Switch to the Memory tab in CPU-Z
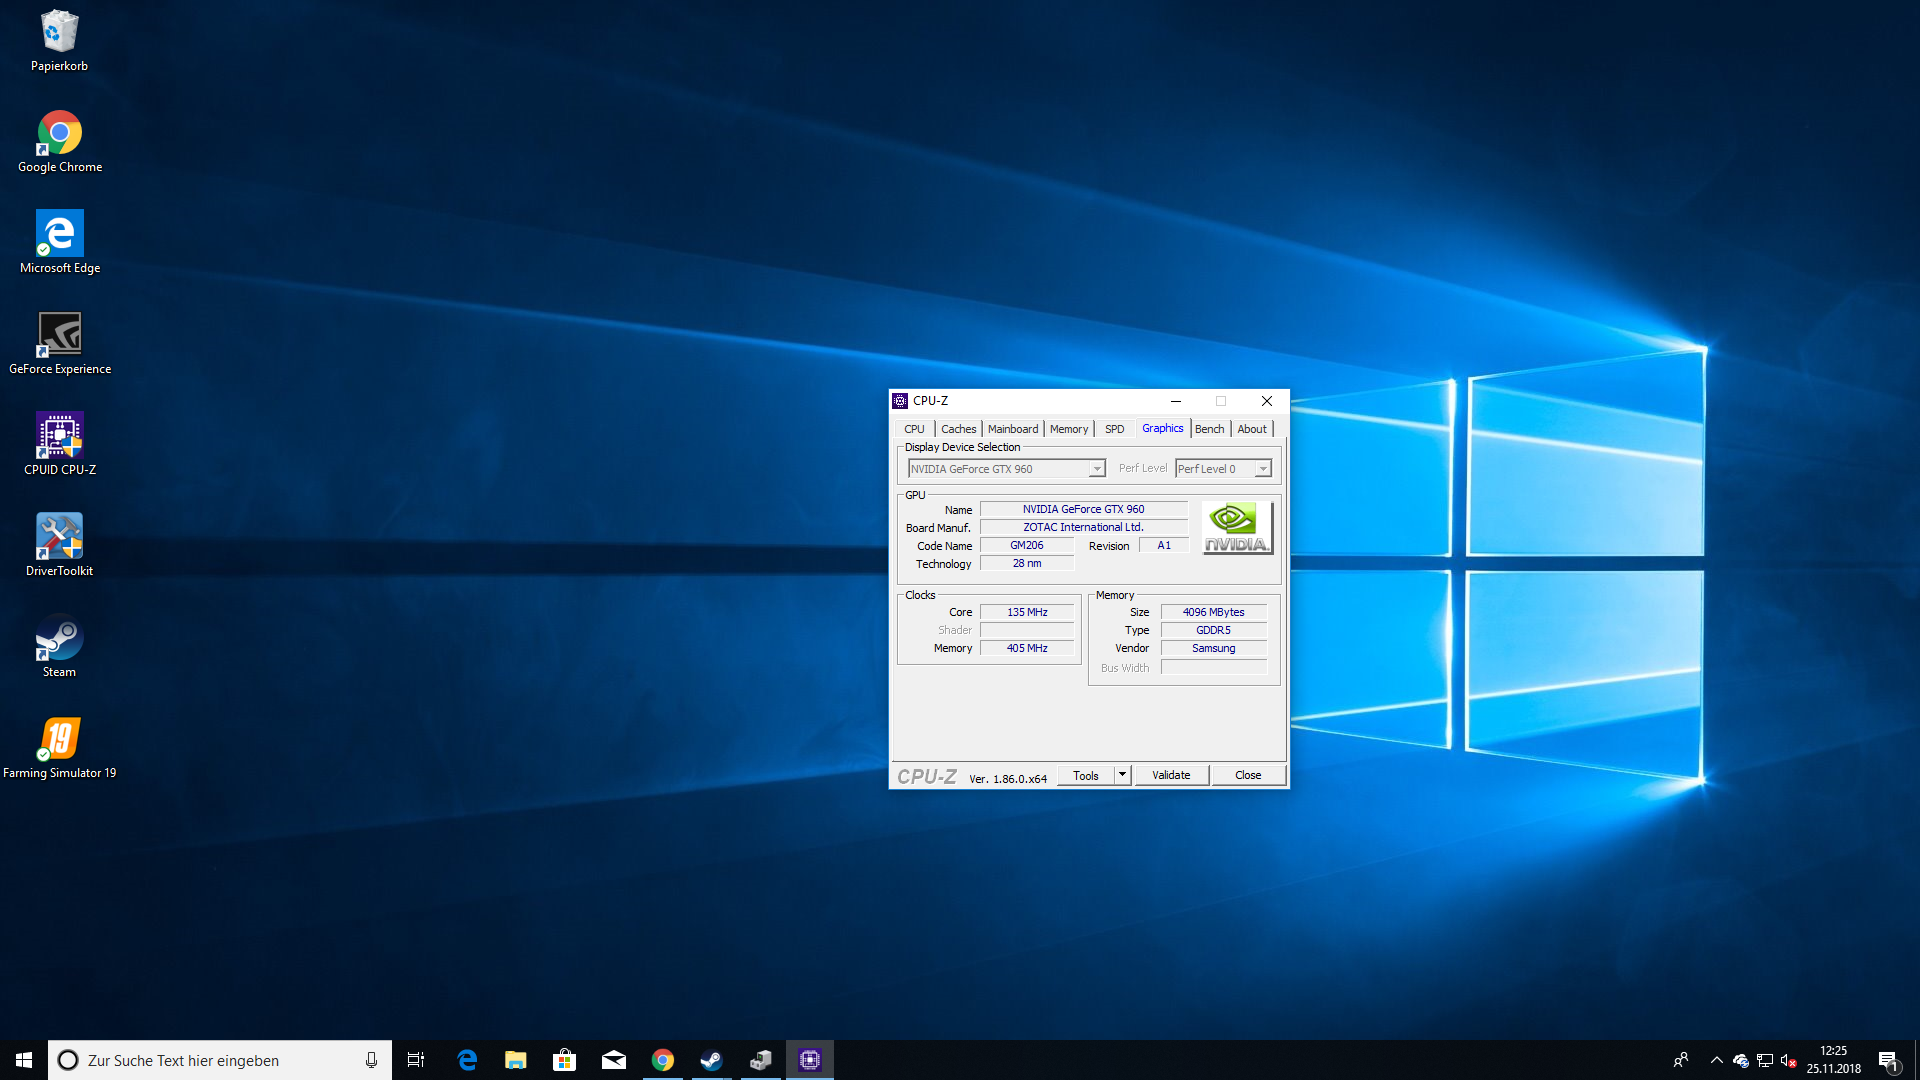Screen dimensions: 1920x1080 [x=1068, y=429]
